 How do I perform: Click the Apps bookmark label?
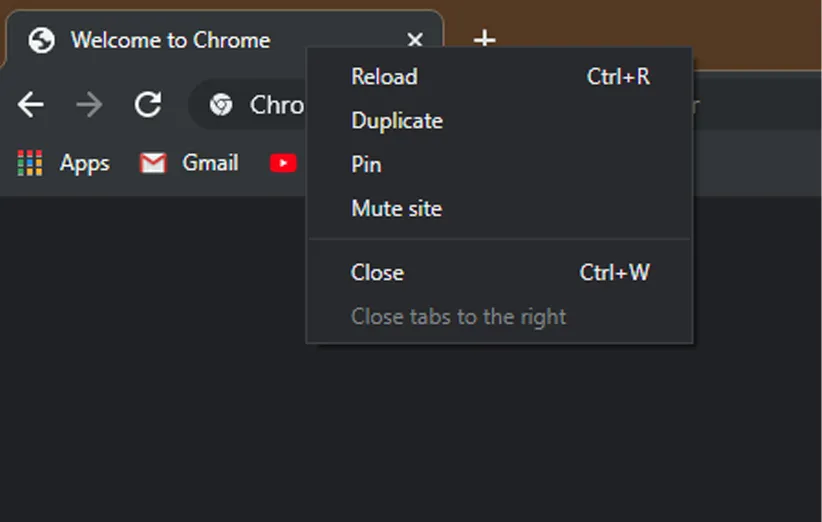[x=84, y=163]
